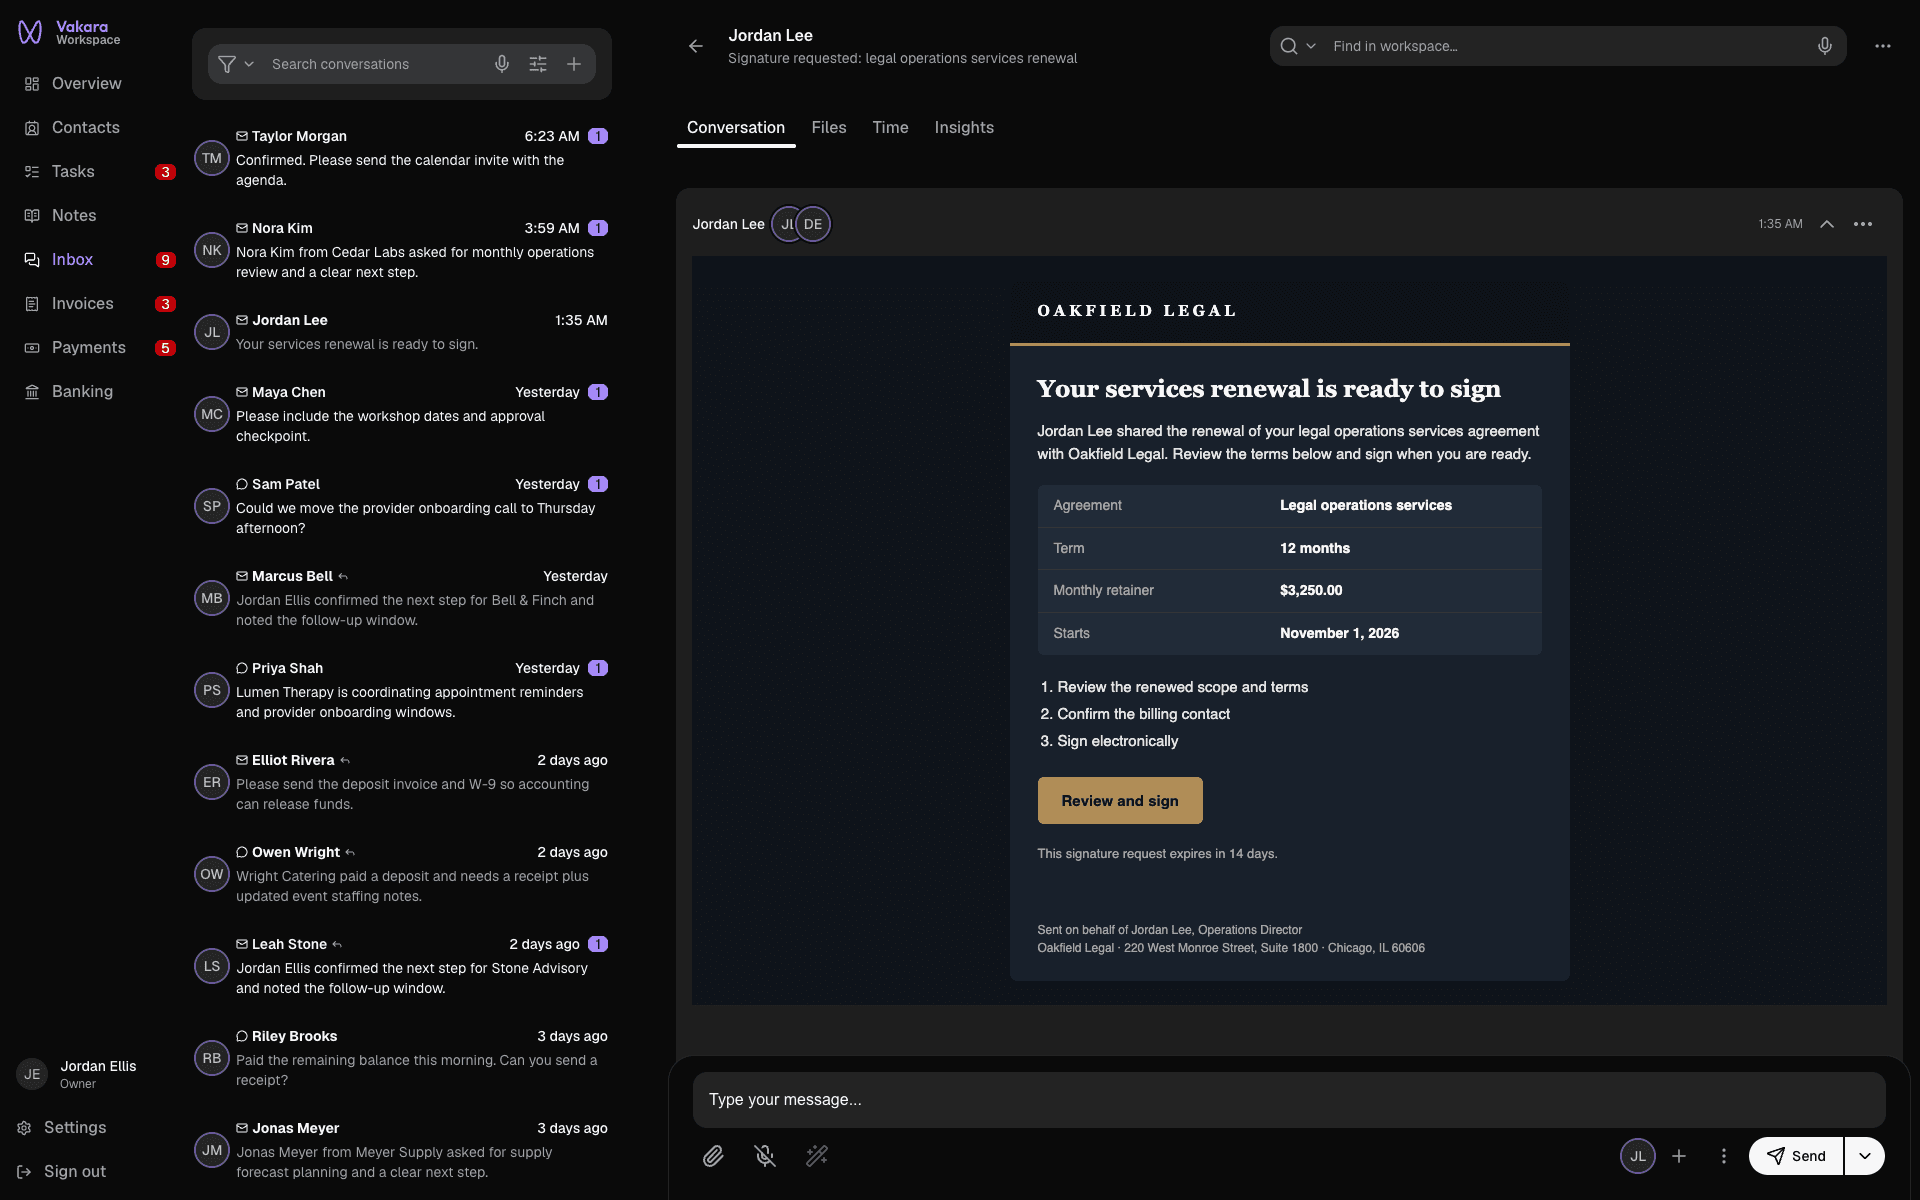The image size is (1920, 1200).
Task: Switch to the Insights tab
Action: pyautogui.click(x=964, y=128)
